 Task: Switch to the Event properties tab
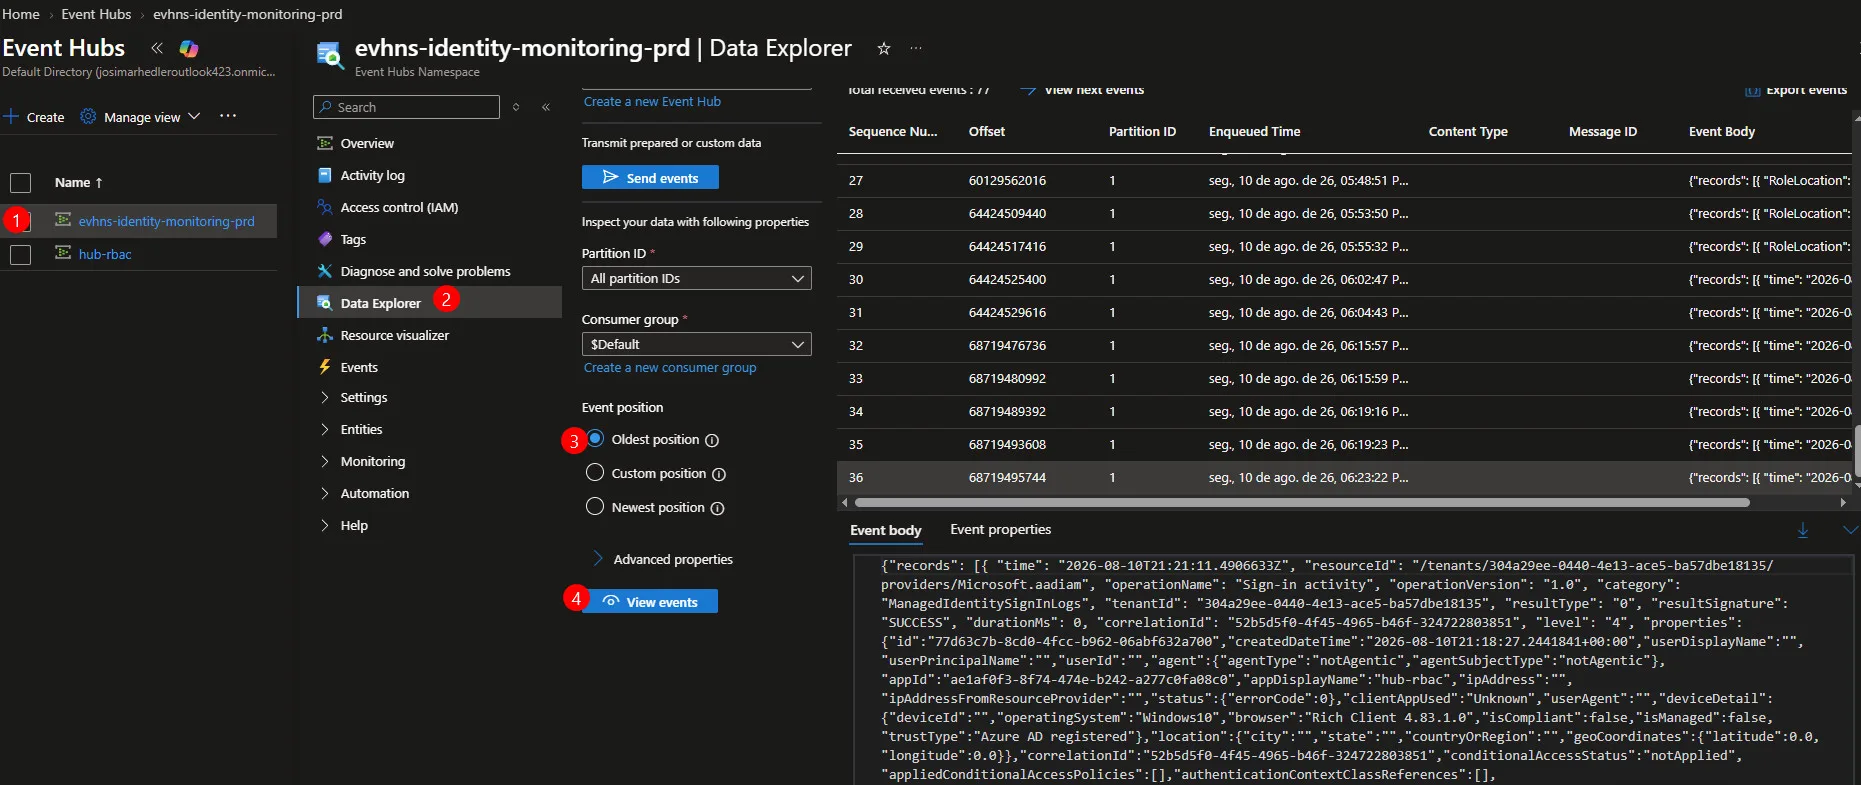tap(1001, 530)
